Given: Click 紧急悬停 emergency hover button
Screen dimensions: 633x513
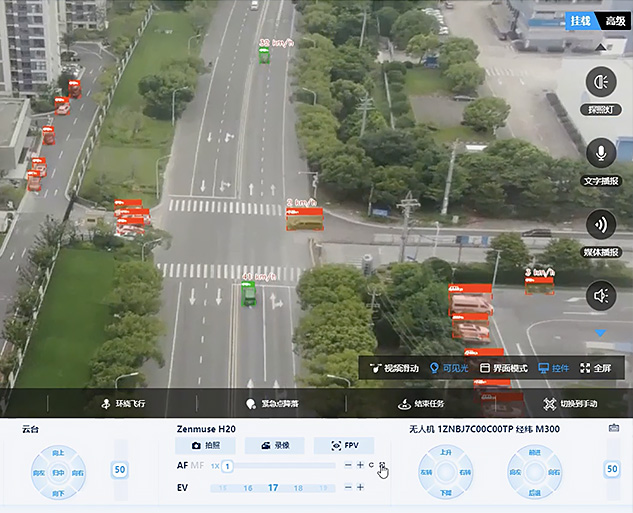Looking at the screenshot, I should [271, 404].
